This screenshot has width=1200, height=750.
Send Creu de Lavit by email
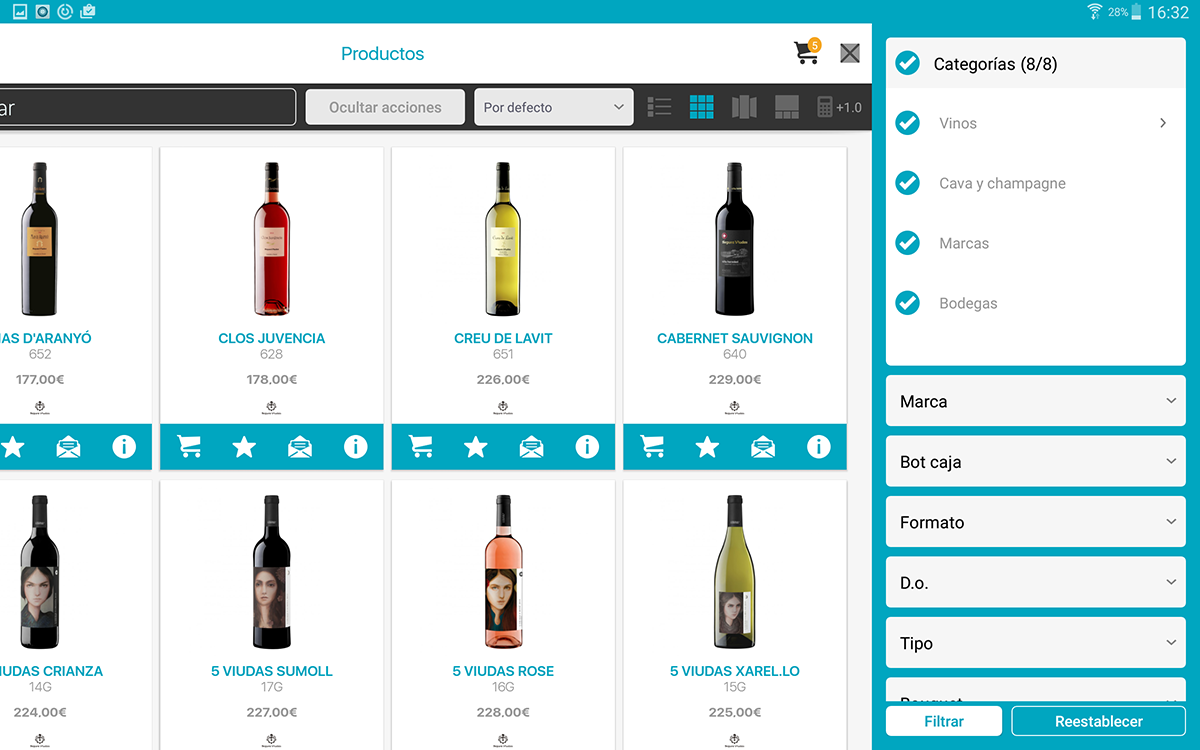pos(532,447)
